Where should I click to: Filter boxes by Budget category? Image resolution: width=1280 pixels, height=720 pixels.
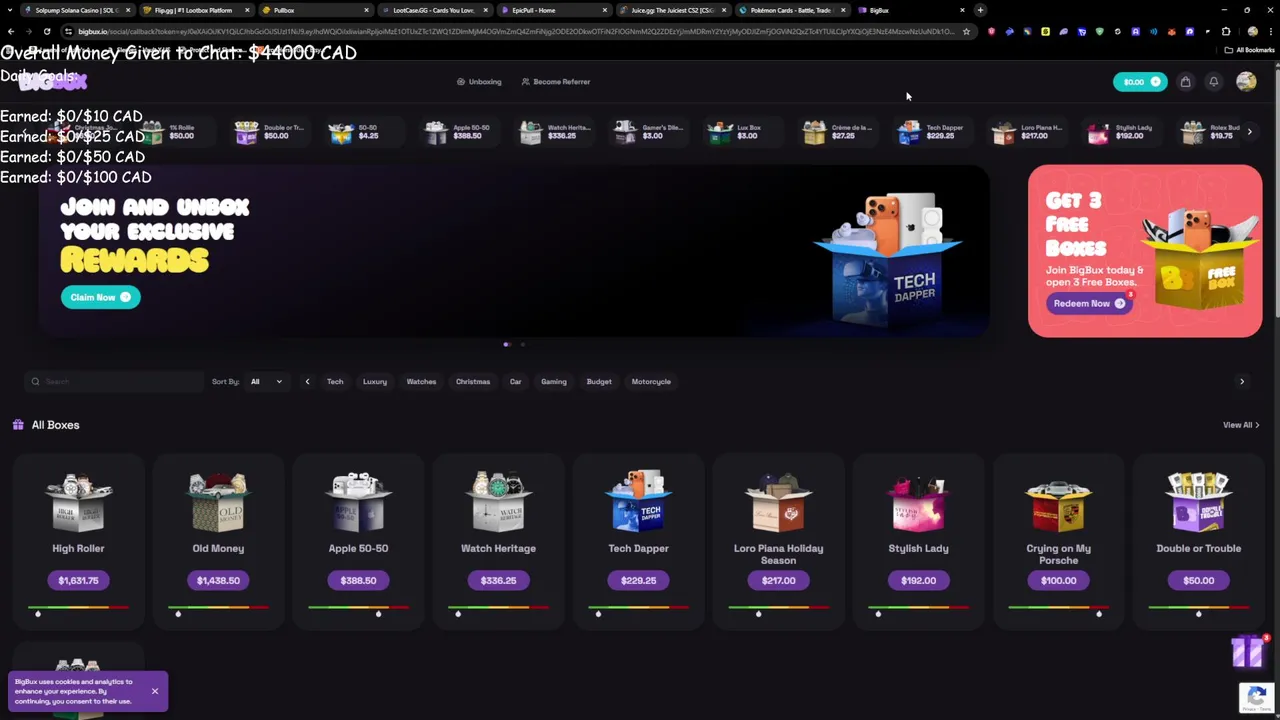599,382
